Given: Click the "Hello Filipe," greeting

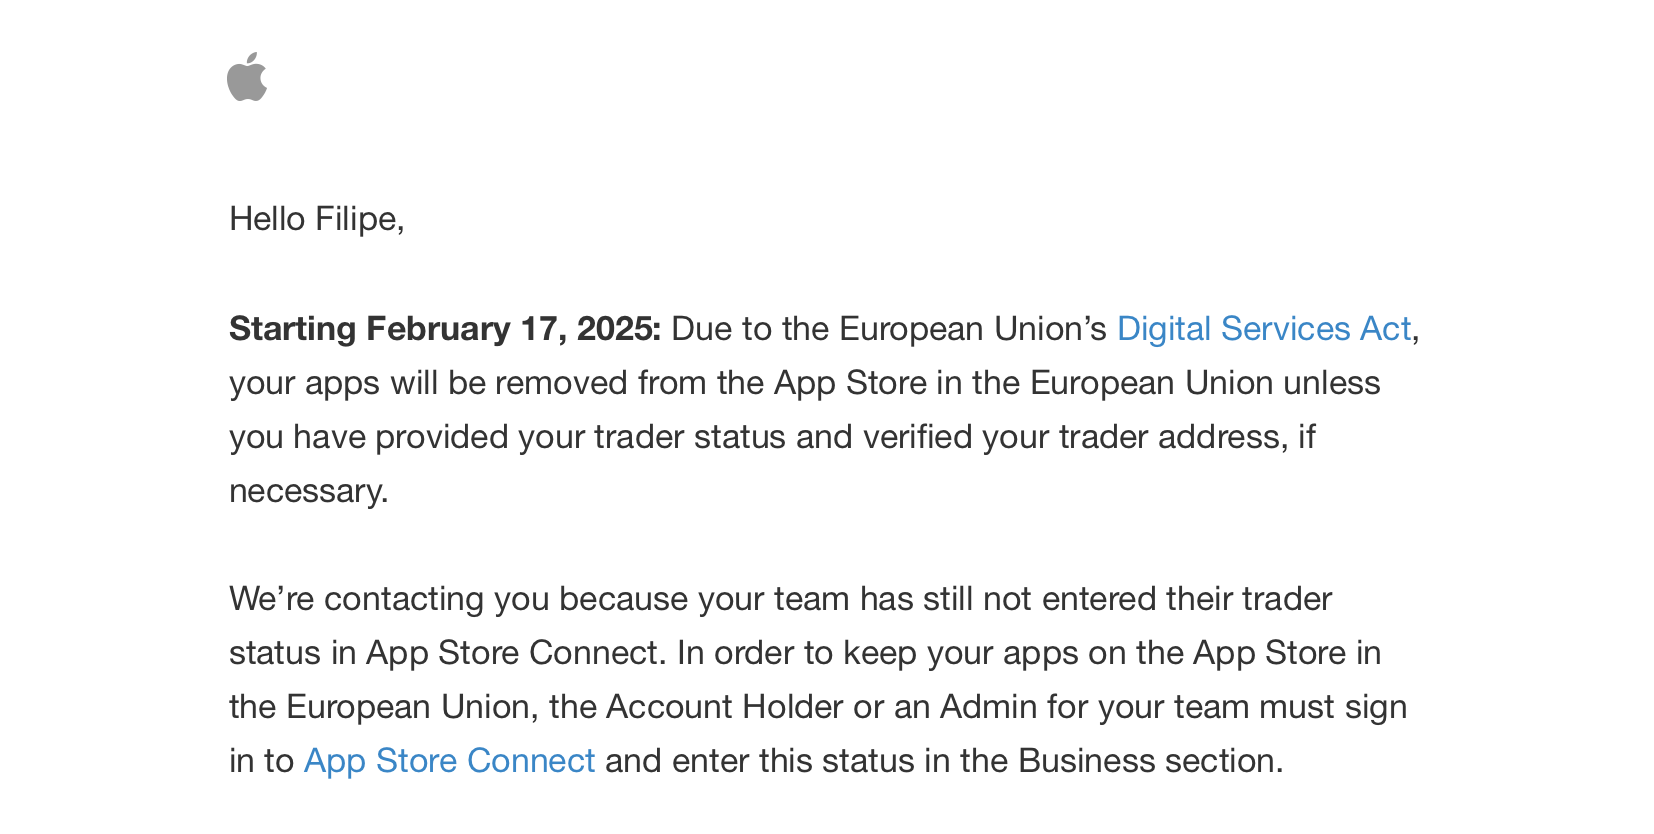Looking at the screenshot, I should [x=316, y=219].
